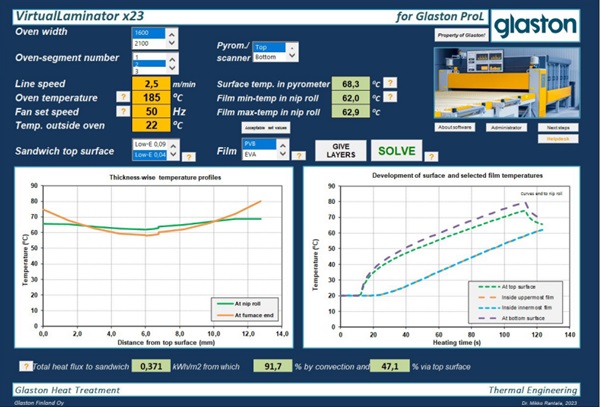Click Property of Glaston! button
The image size is (600, 407).
pos(461,35)
